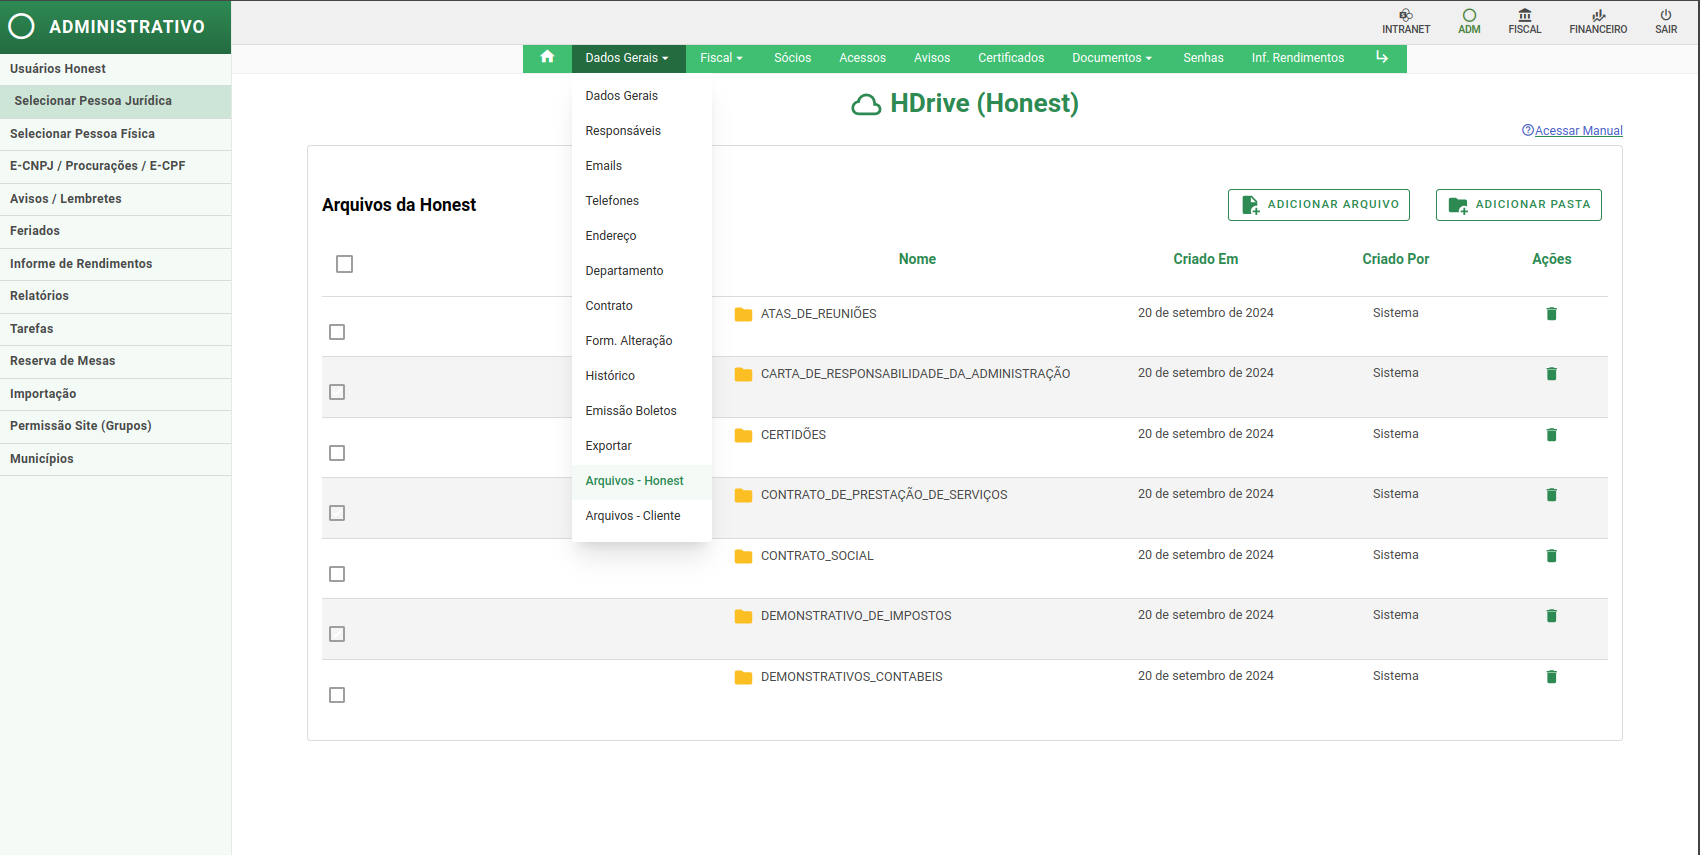
Task: Go to the home icon in navbar
Action: click(x=547, y=57)
